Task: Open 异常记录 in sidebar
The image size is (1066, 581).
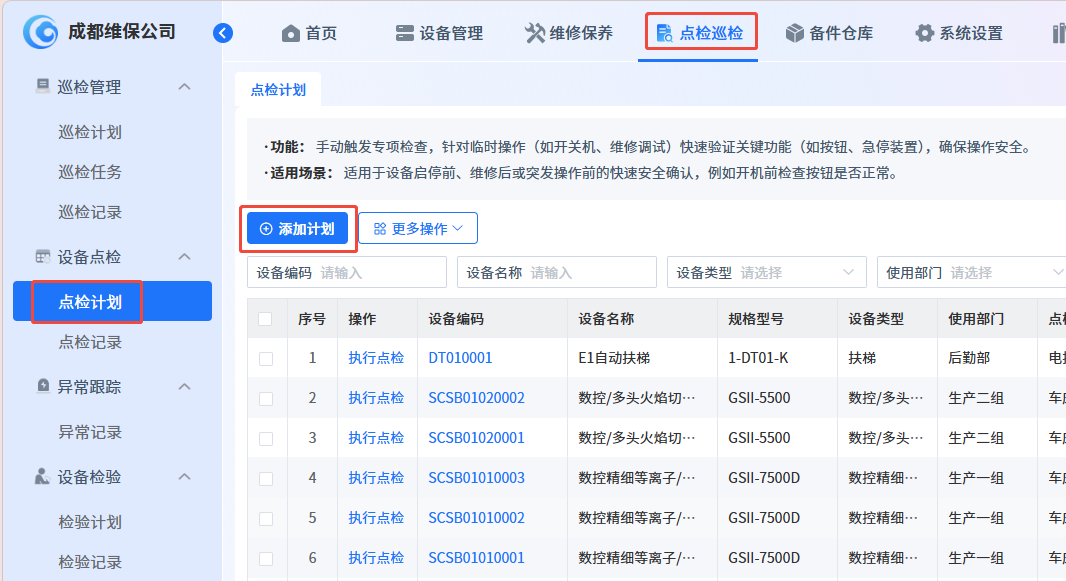Action: point(90,432)
